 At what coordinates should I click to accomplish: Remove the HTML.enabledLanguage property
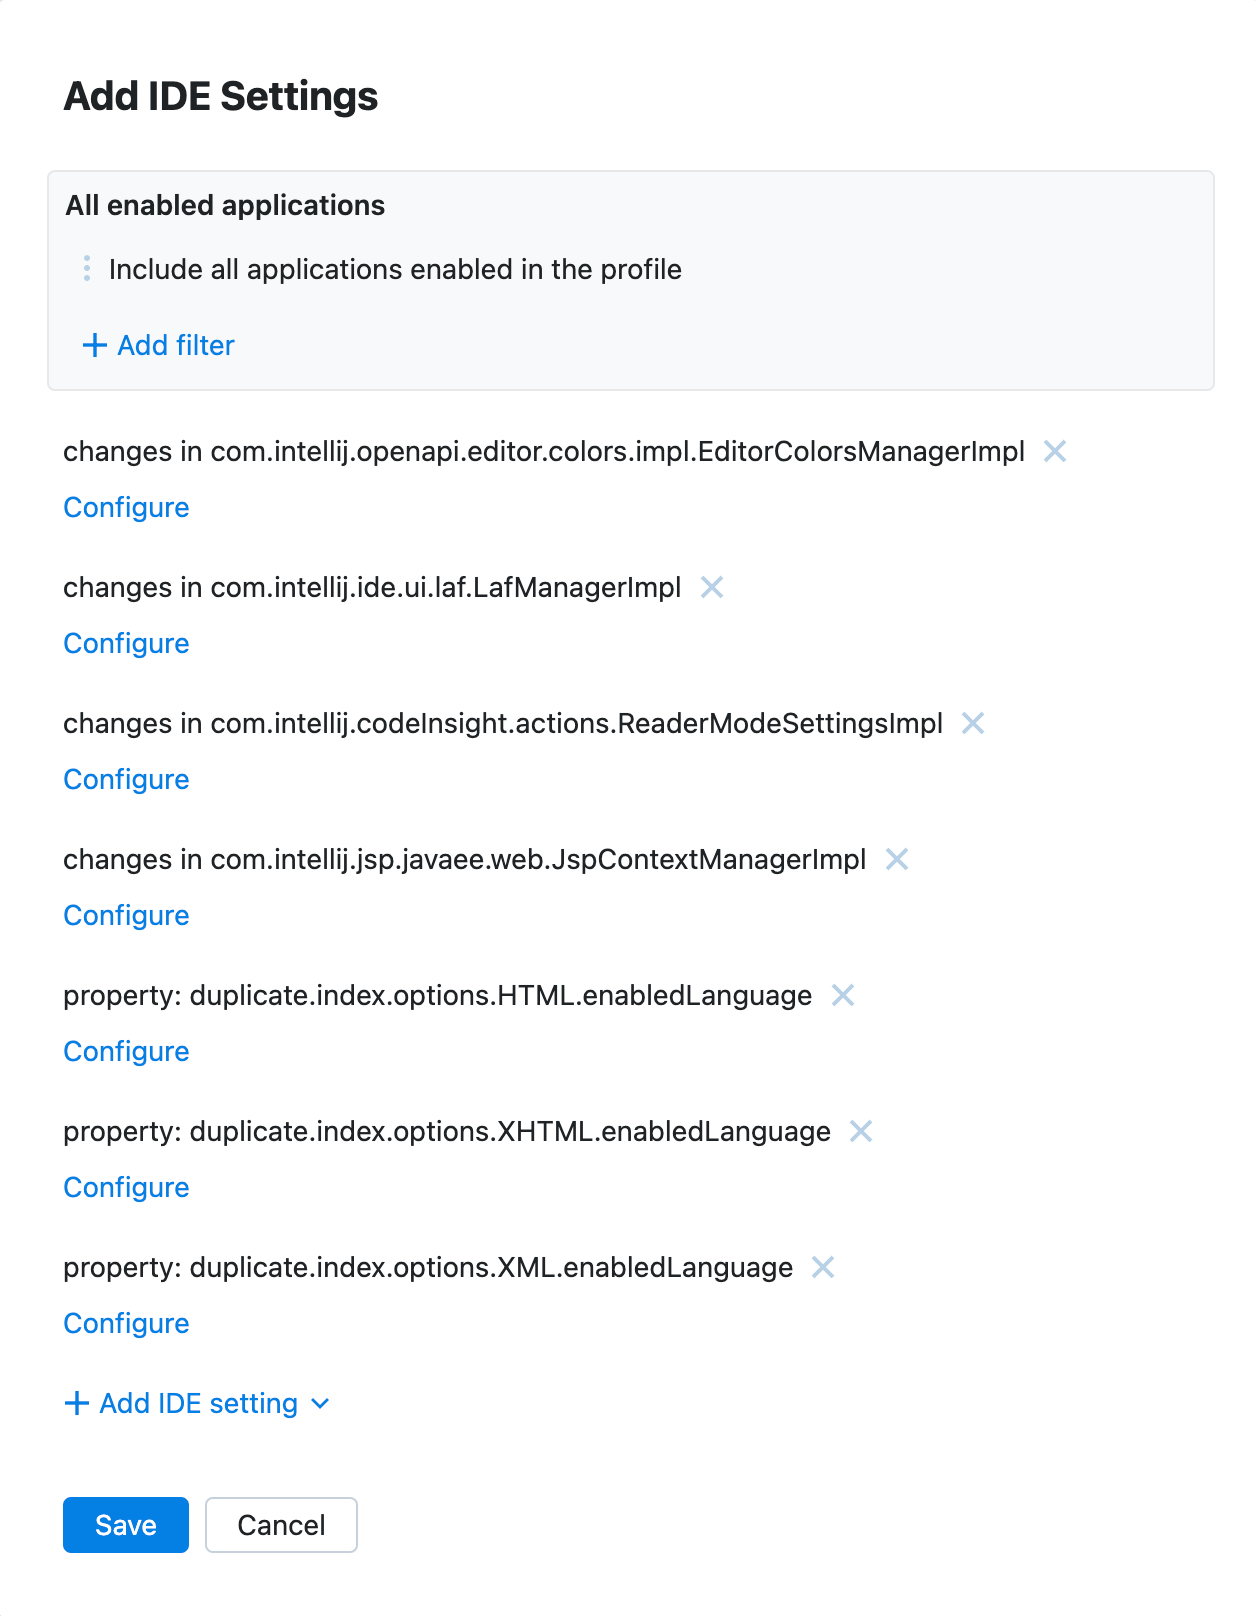843,996
